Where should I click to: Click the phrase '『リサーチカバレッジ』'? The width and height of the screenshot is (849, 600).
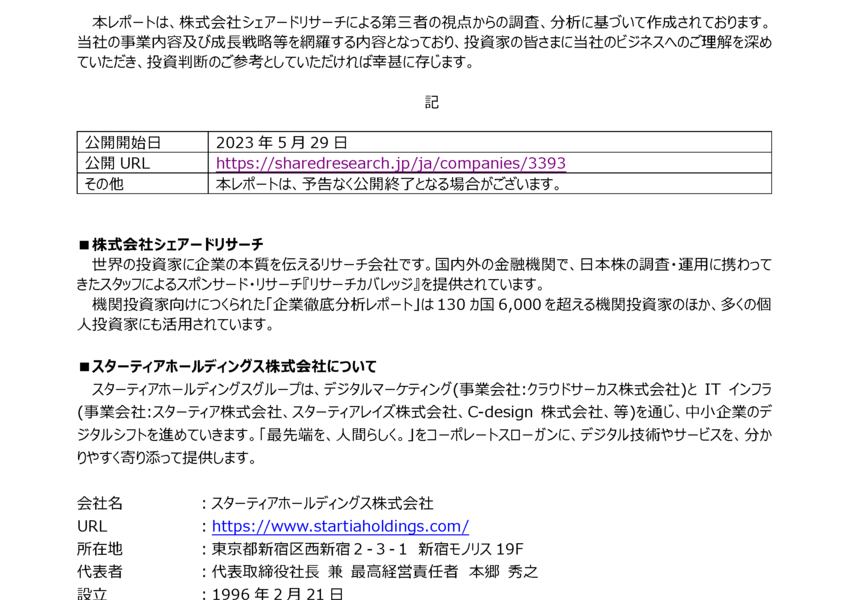[x=362, y=284]
